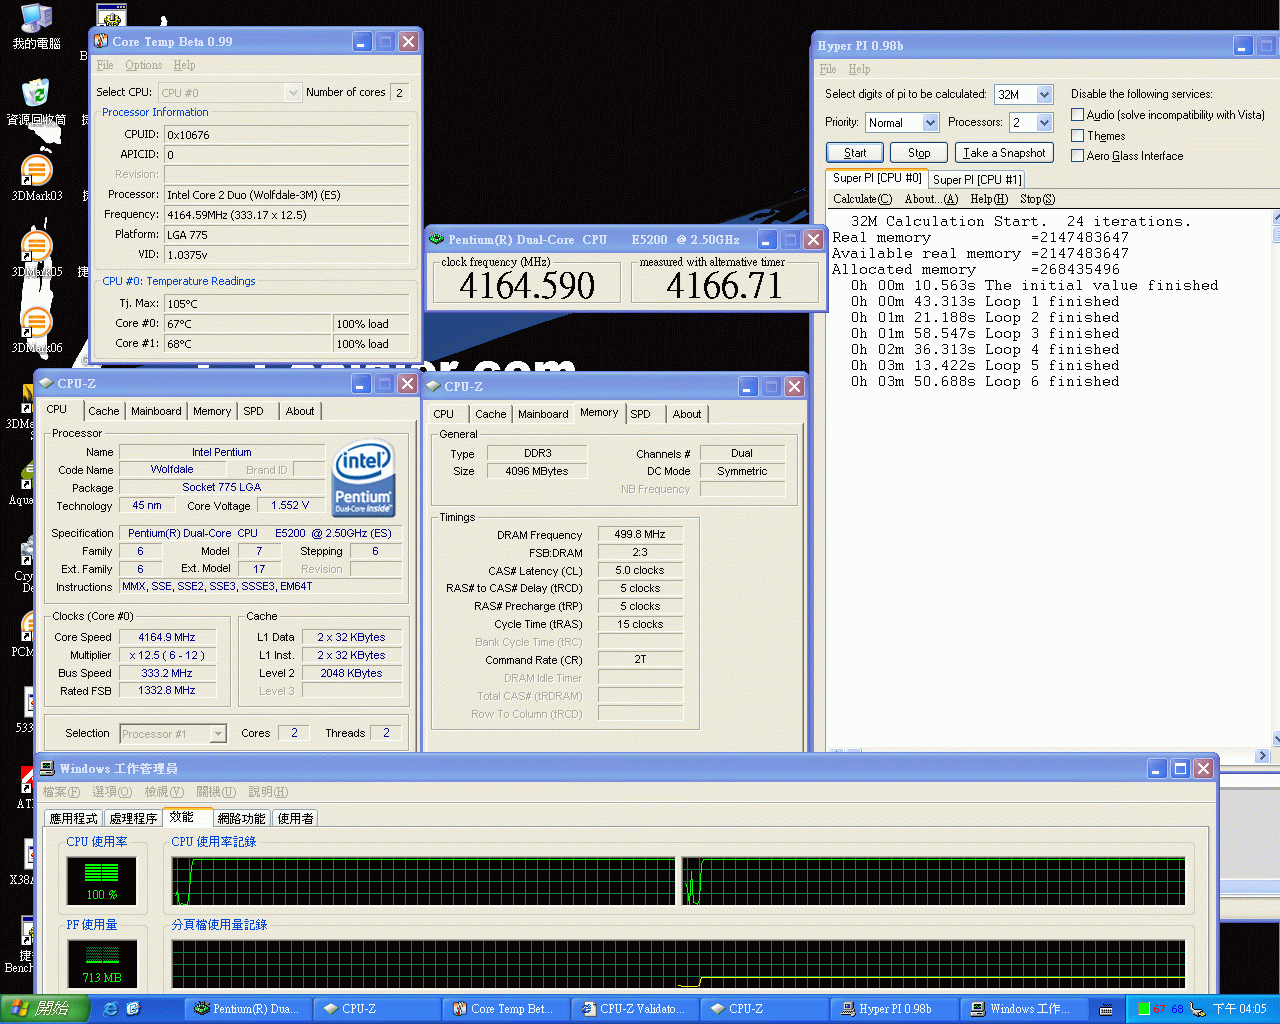Switch to Super PI [CPU #1] tab
Viewport: 1280px width, 1024px height.
[x=977, y=180]
